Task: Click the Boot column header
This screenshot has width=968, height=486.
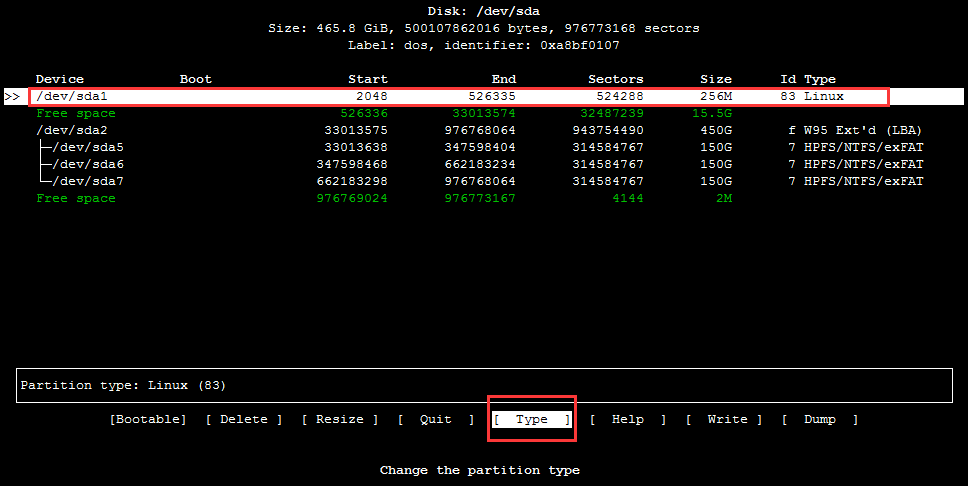Action: (x=196, y=80)
